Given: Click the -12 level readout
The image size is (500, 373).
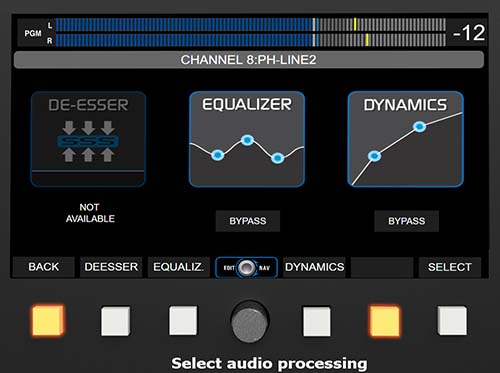Looking at the screenshot, I should (x=469, y=33).
